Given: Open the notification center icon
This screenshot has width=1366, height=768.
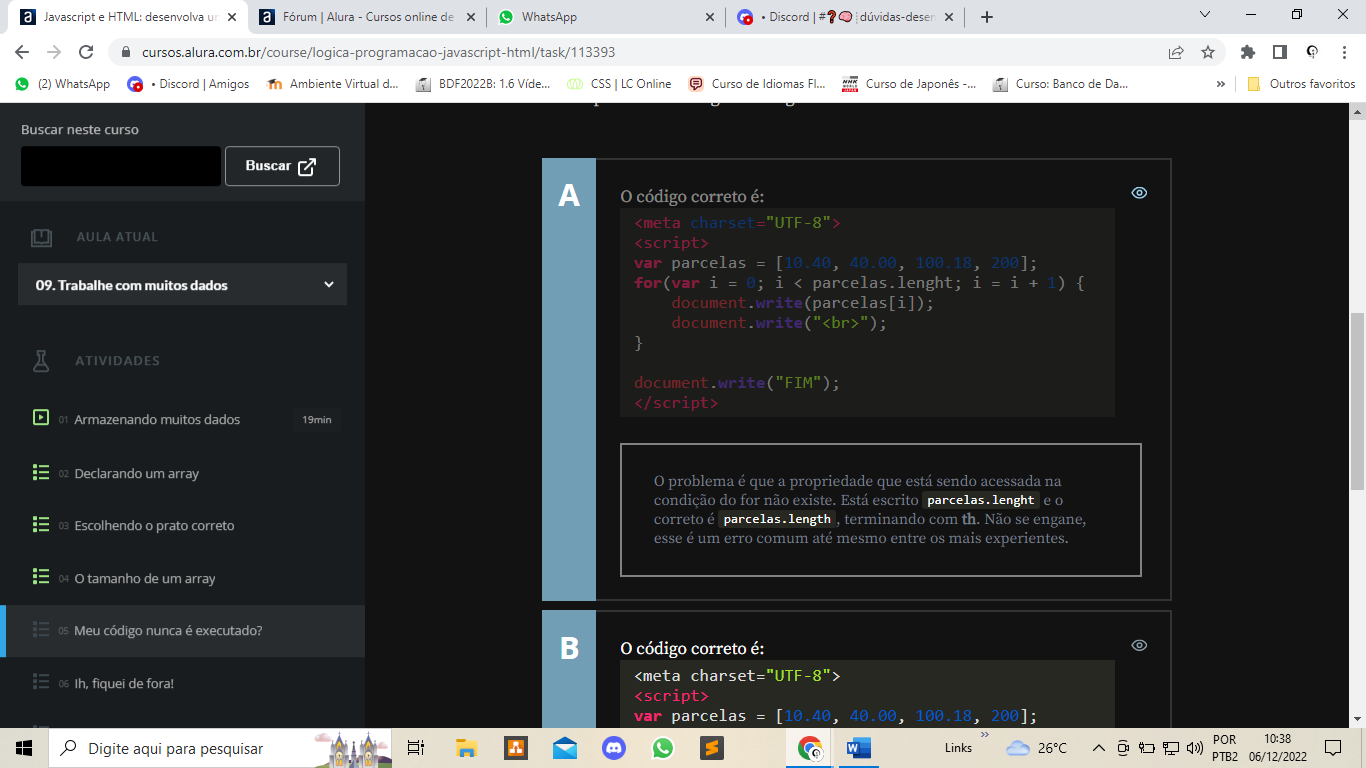Looking at the screenshot, I should [1332, 748].
